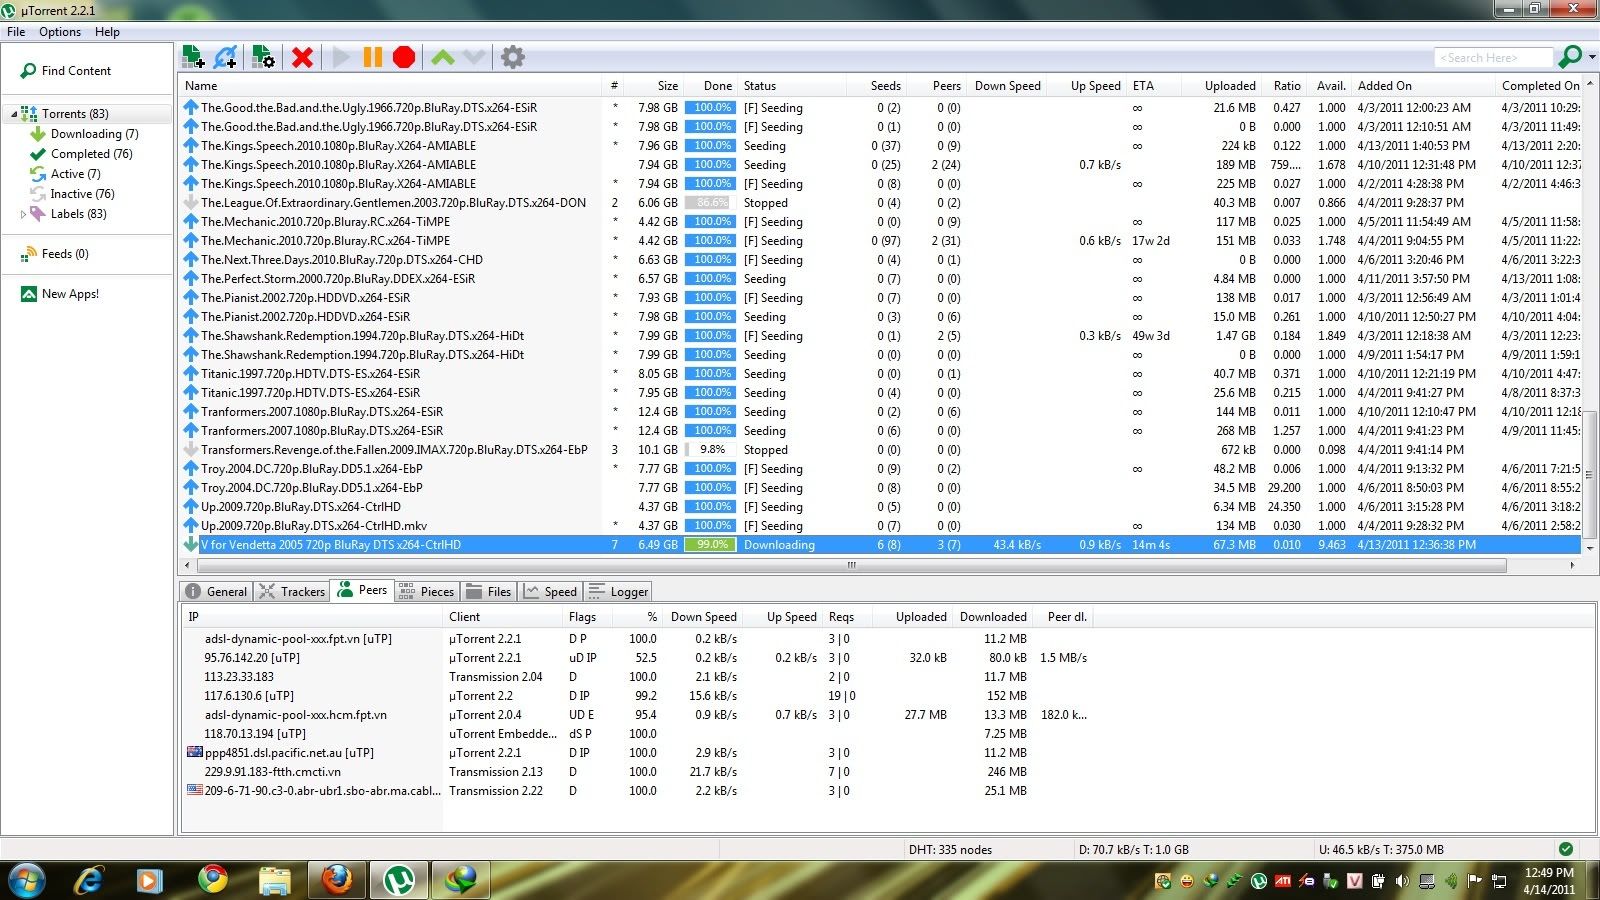Click the Add Torrent toolbar icon
The image size is (1600, 900).
point(194,57)
